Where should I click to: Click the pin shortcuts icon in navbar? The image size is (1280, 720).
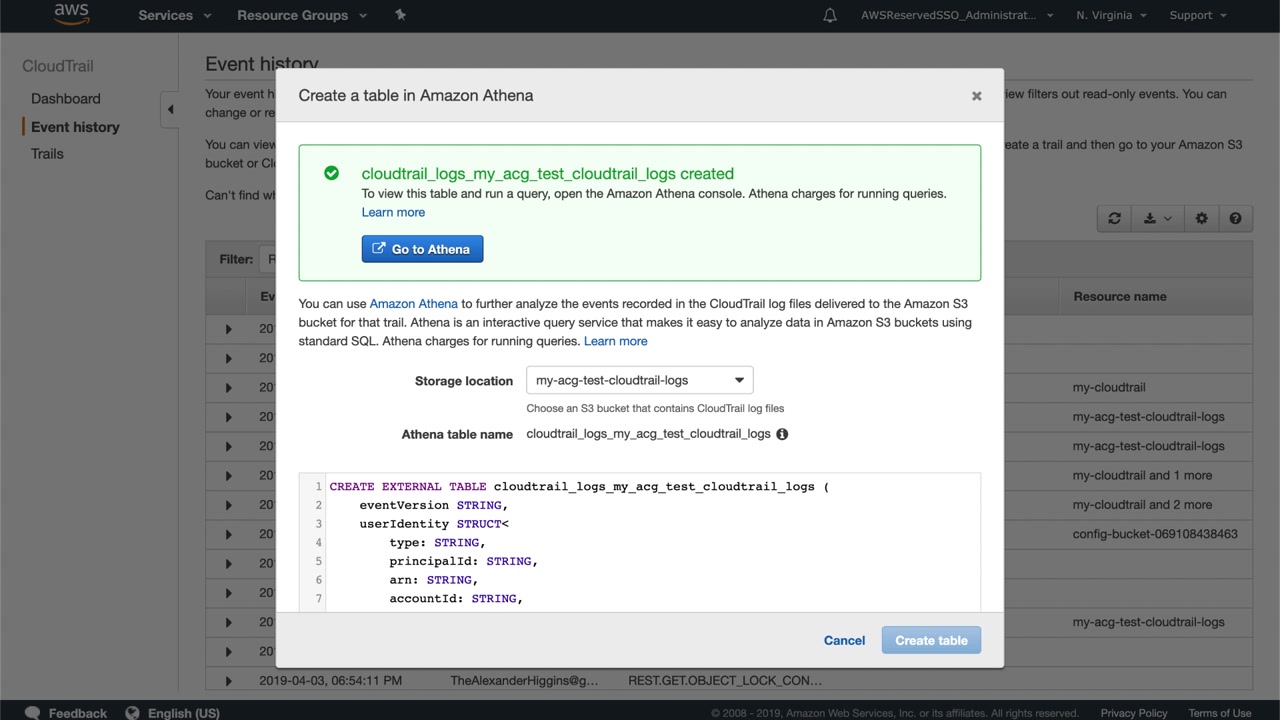pyautogui.click(x=401, y=15)
